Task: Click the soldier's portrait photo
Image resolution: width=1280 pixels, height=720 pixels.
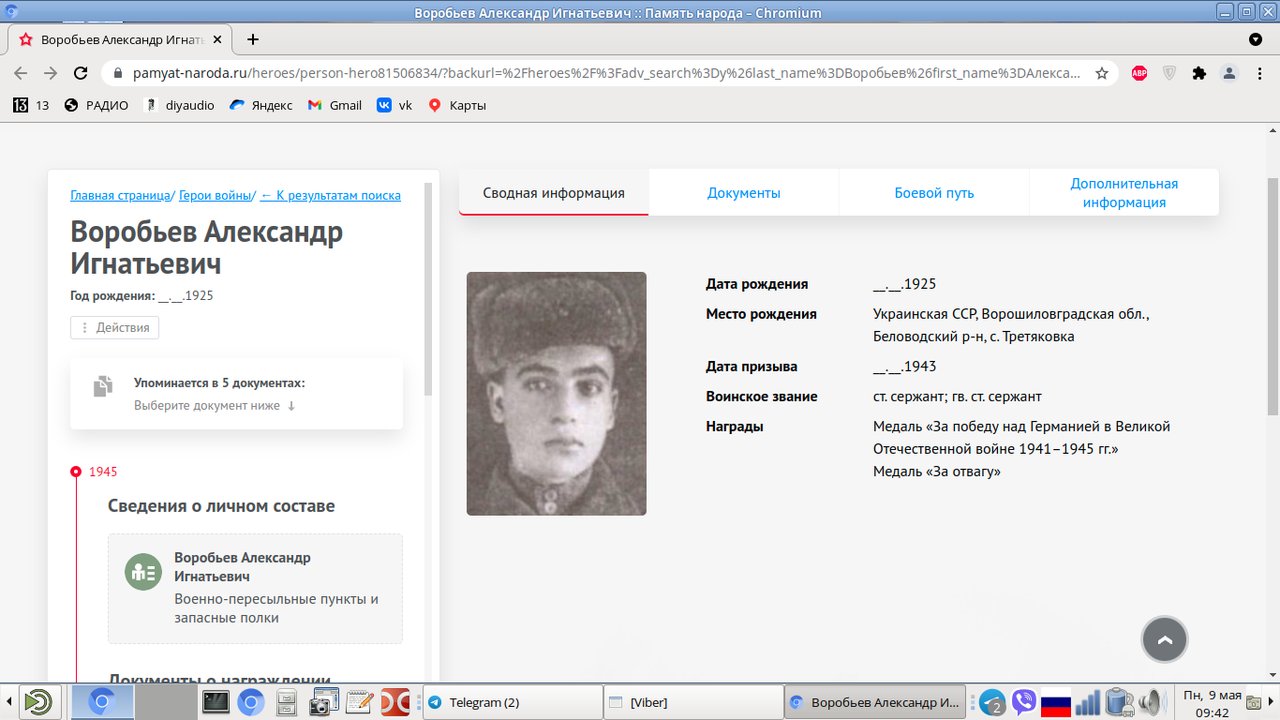Action: [x=556, y=393]
